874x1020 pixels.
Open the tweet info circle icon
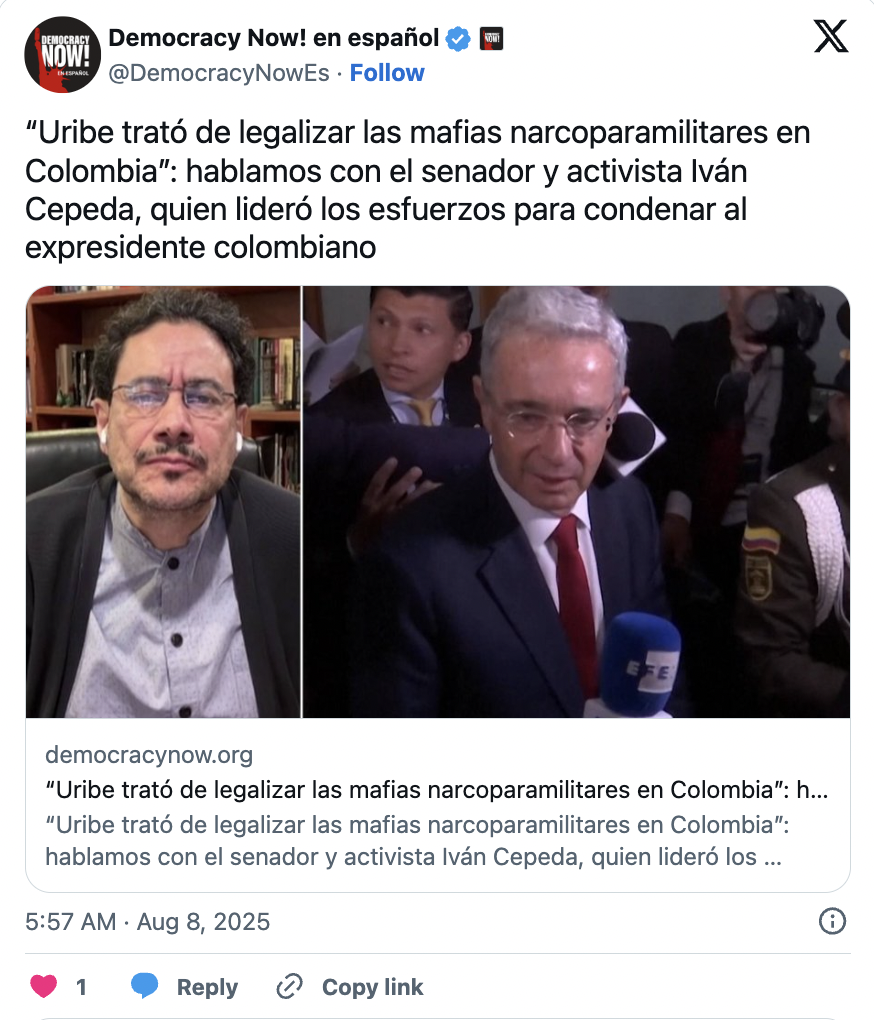[x=832, y=921]
